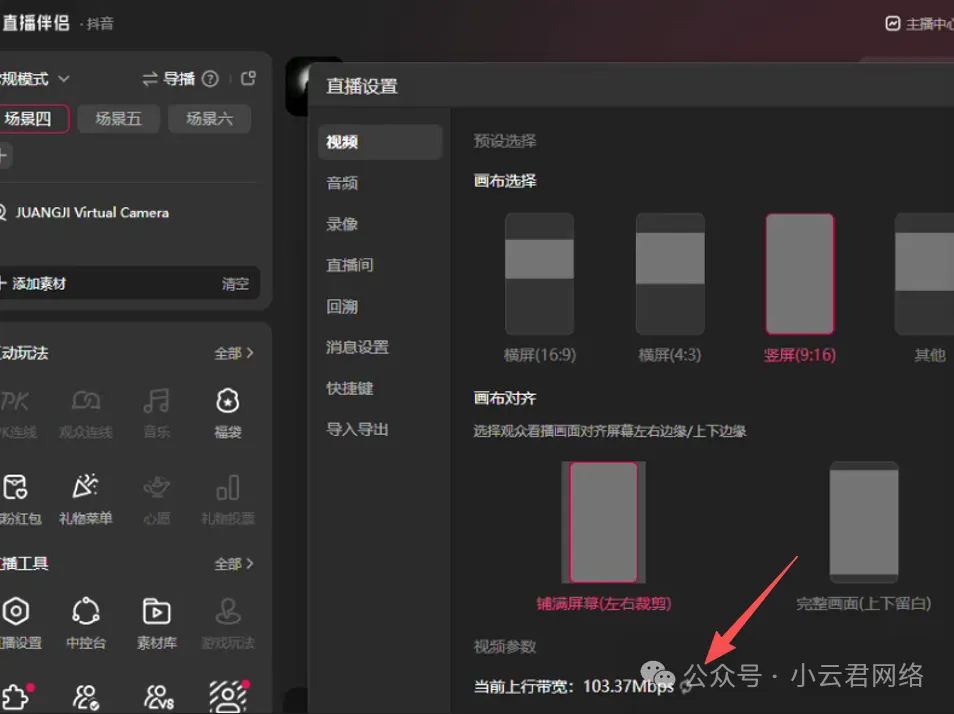Switch to the 音频 settings tab

click(x=342, y=183)
